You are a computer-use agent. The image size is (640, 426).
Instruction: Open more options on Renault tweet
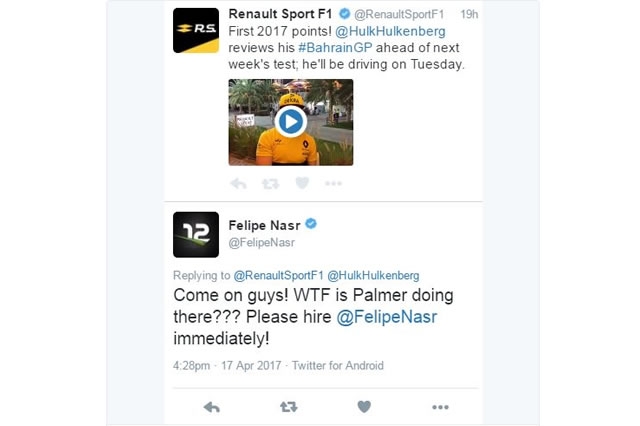pos(333,184)
